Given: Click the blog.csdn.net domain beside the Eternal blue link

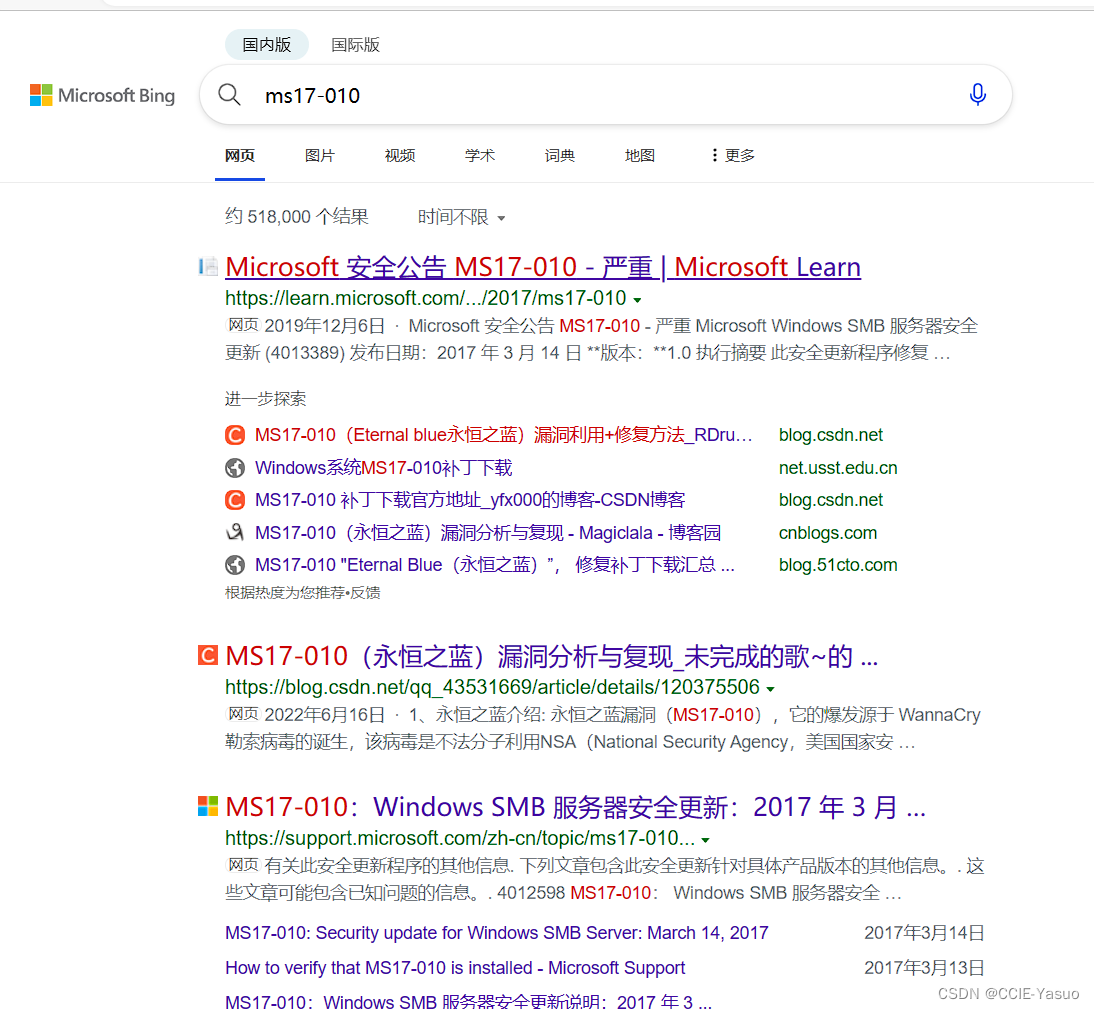Looking at the screenshot, I should click(x=830, y=435).
